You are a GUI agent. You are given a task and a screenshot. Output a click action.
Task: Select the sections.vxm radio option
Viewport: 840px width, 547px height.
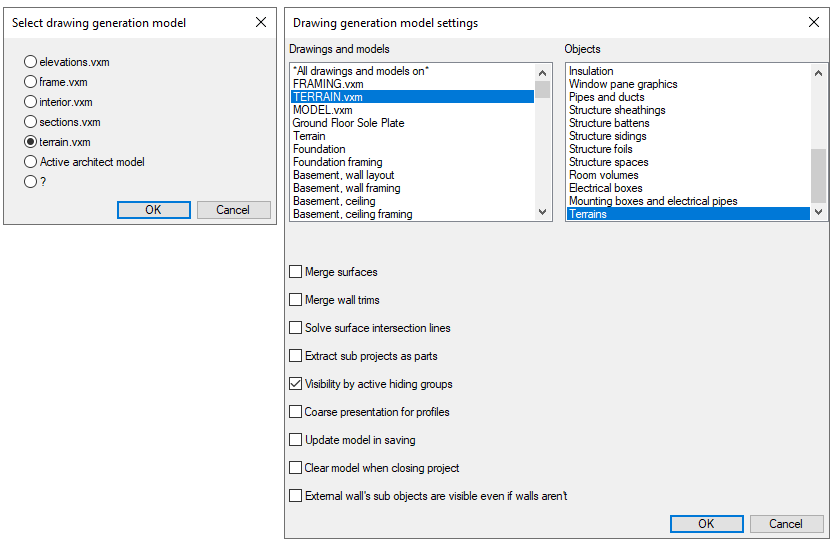(31, 122)
